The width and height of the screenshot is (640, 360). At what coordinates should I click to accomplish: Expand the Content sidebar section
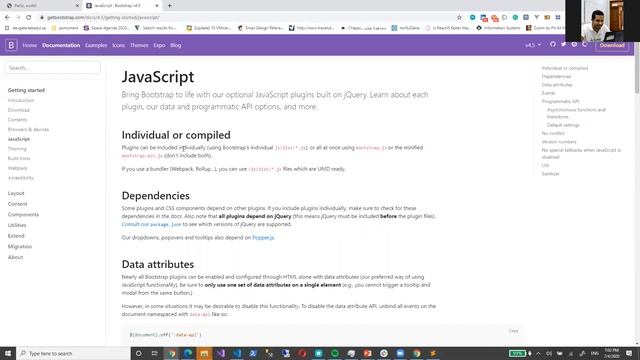pyautogui.click(x=18, y=204)
